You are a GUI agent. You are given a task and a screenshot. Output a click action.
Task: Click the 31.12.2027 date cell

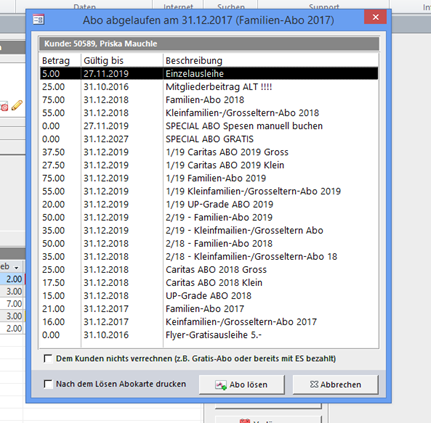click(106, 139)
